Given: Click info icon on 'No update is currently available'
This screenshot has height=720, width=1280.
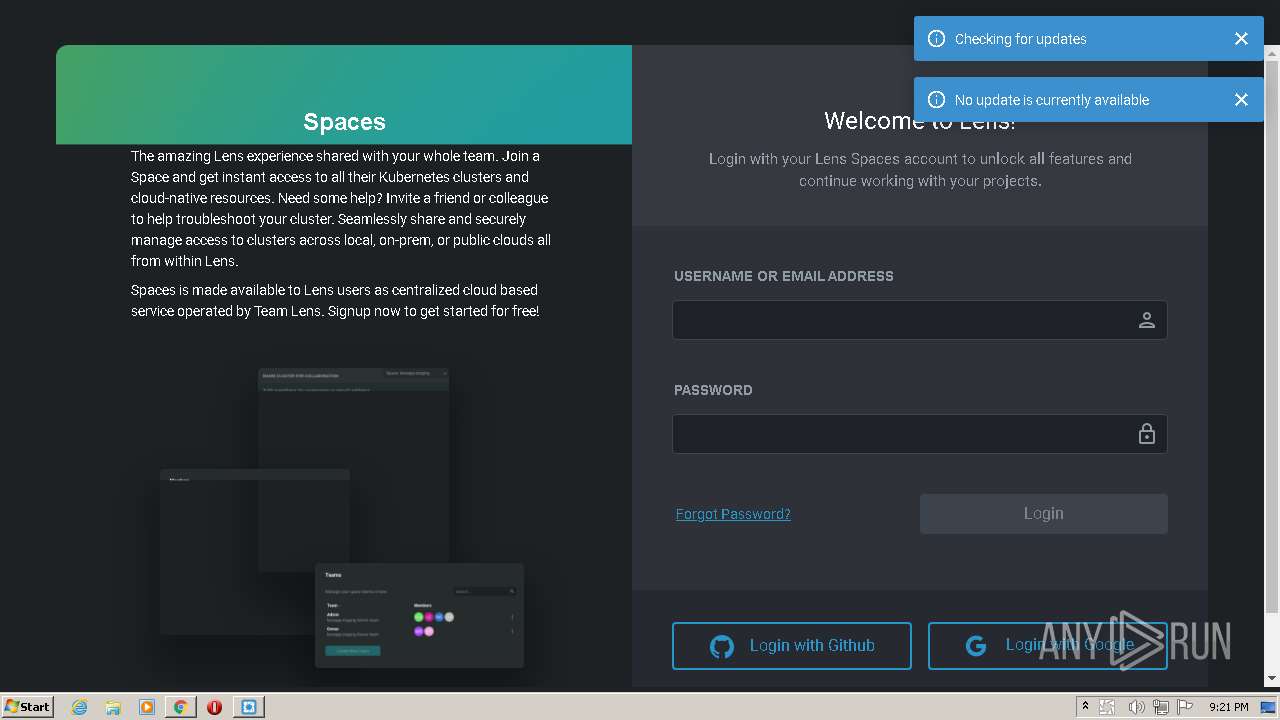Looking at the screenshot, I should (x=936, y=100).
